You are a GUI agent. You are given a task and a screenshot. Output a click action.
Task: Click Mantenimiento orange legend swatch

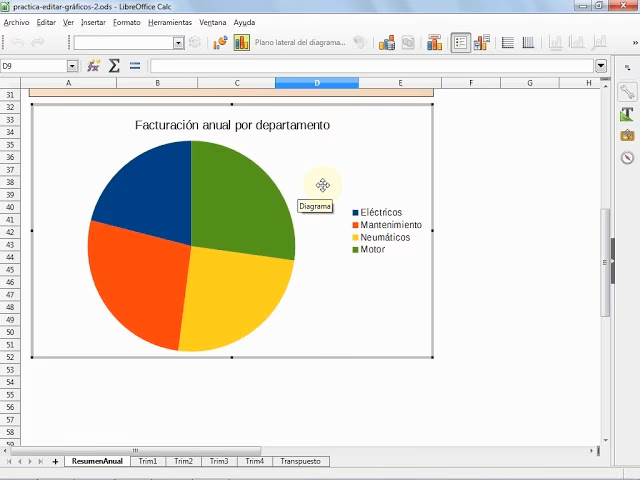[x=355, y=225]
